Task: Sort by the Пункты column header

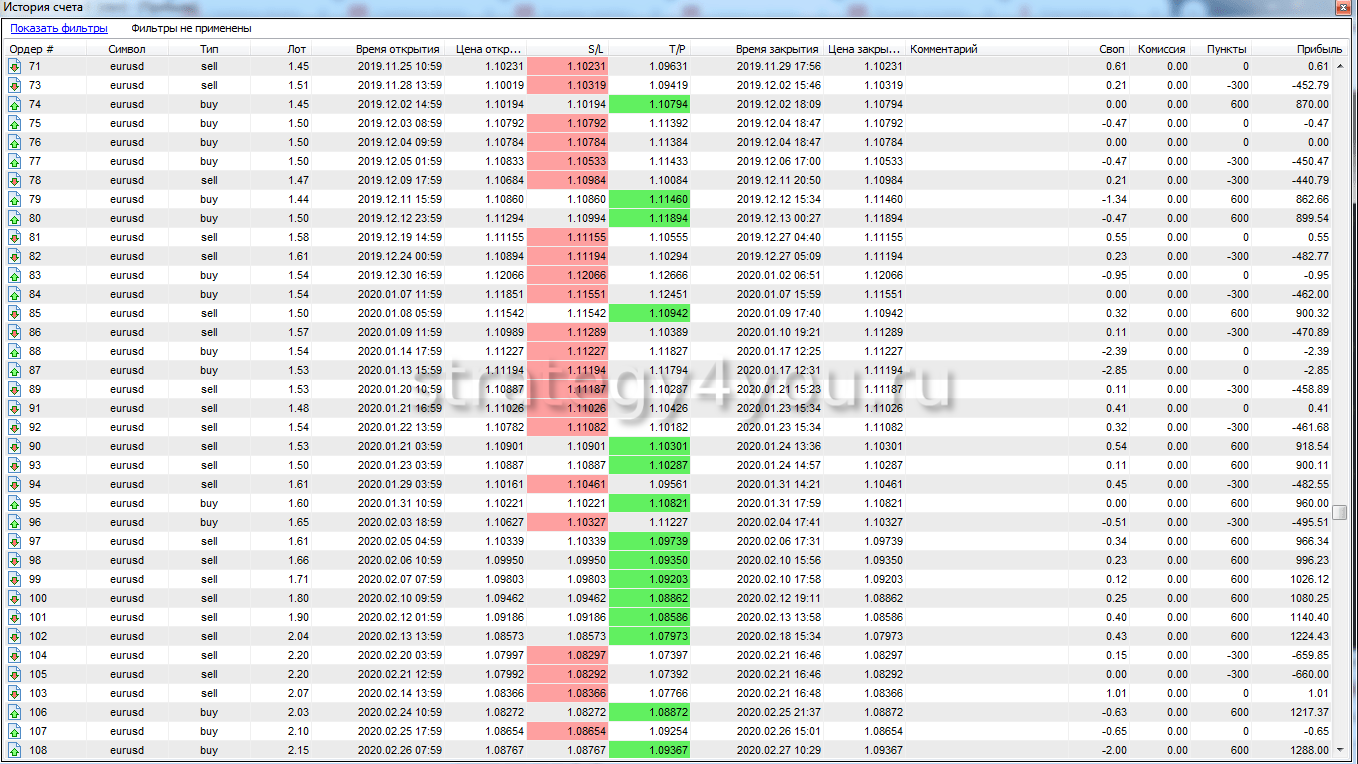Action: click(x=1226, y=49)
